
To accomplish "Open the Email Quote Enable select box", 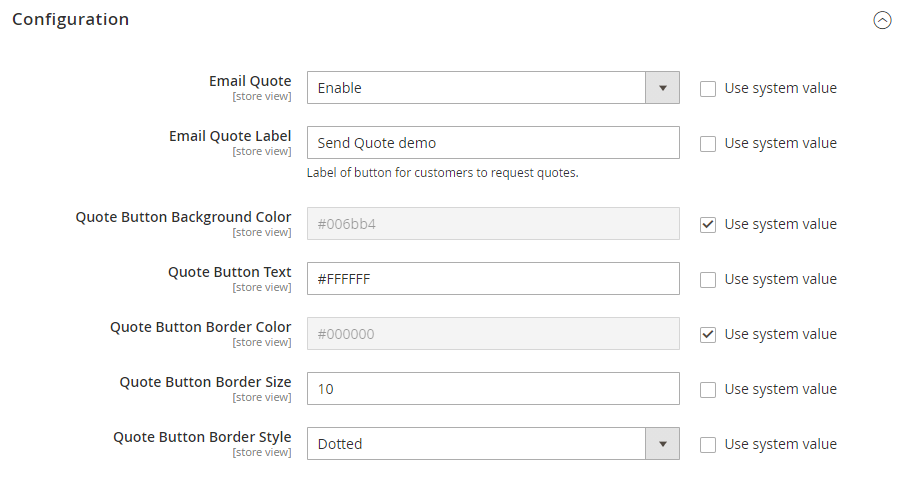I will [x=493, y=88].
